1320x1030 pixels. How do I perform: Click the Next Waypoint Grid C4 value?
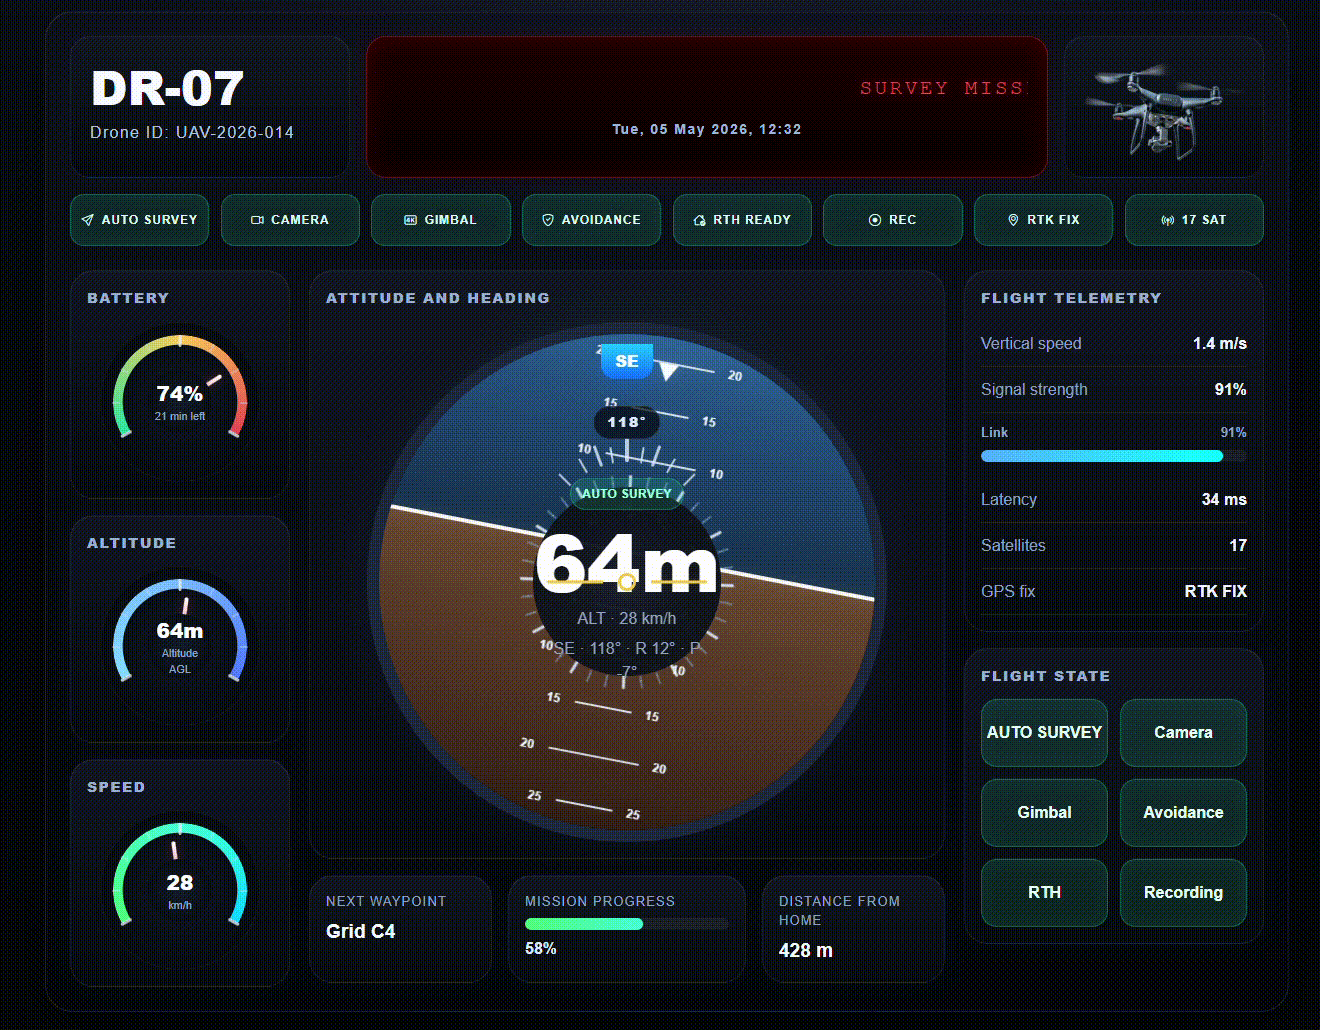361,931
